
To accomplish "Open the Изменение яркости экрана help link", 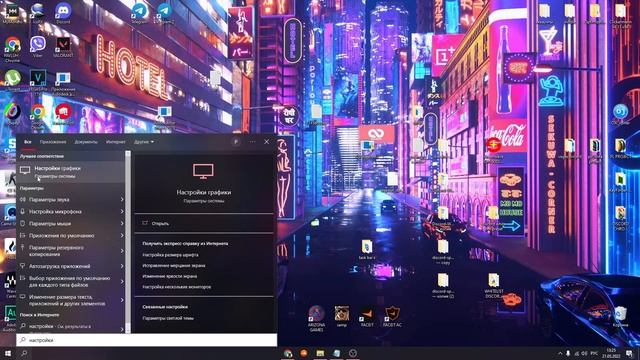I will (x=169, y=276).
